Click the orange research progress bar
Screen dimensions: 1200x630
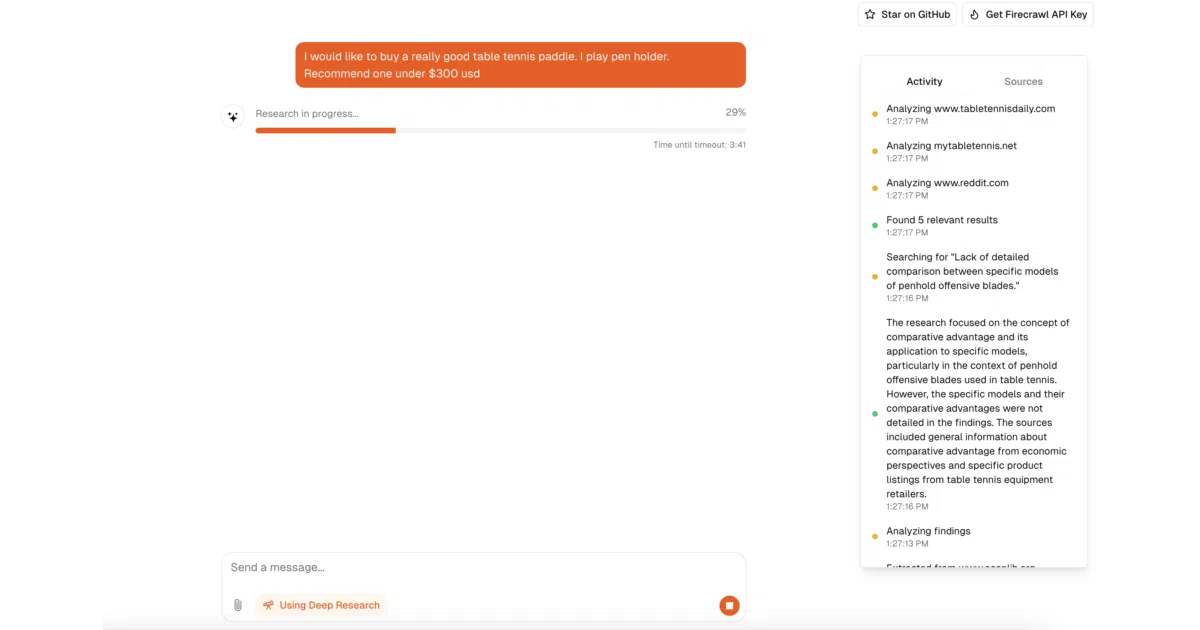click(500, 130)
